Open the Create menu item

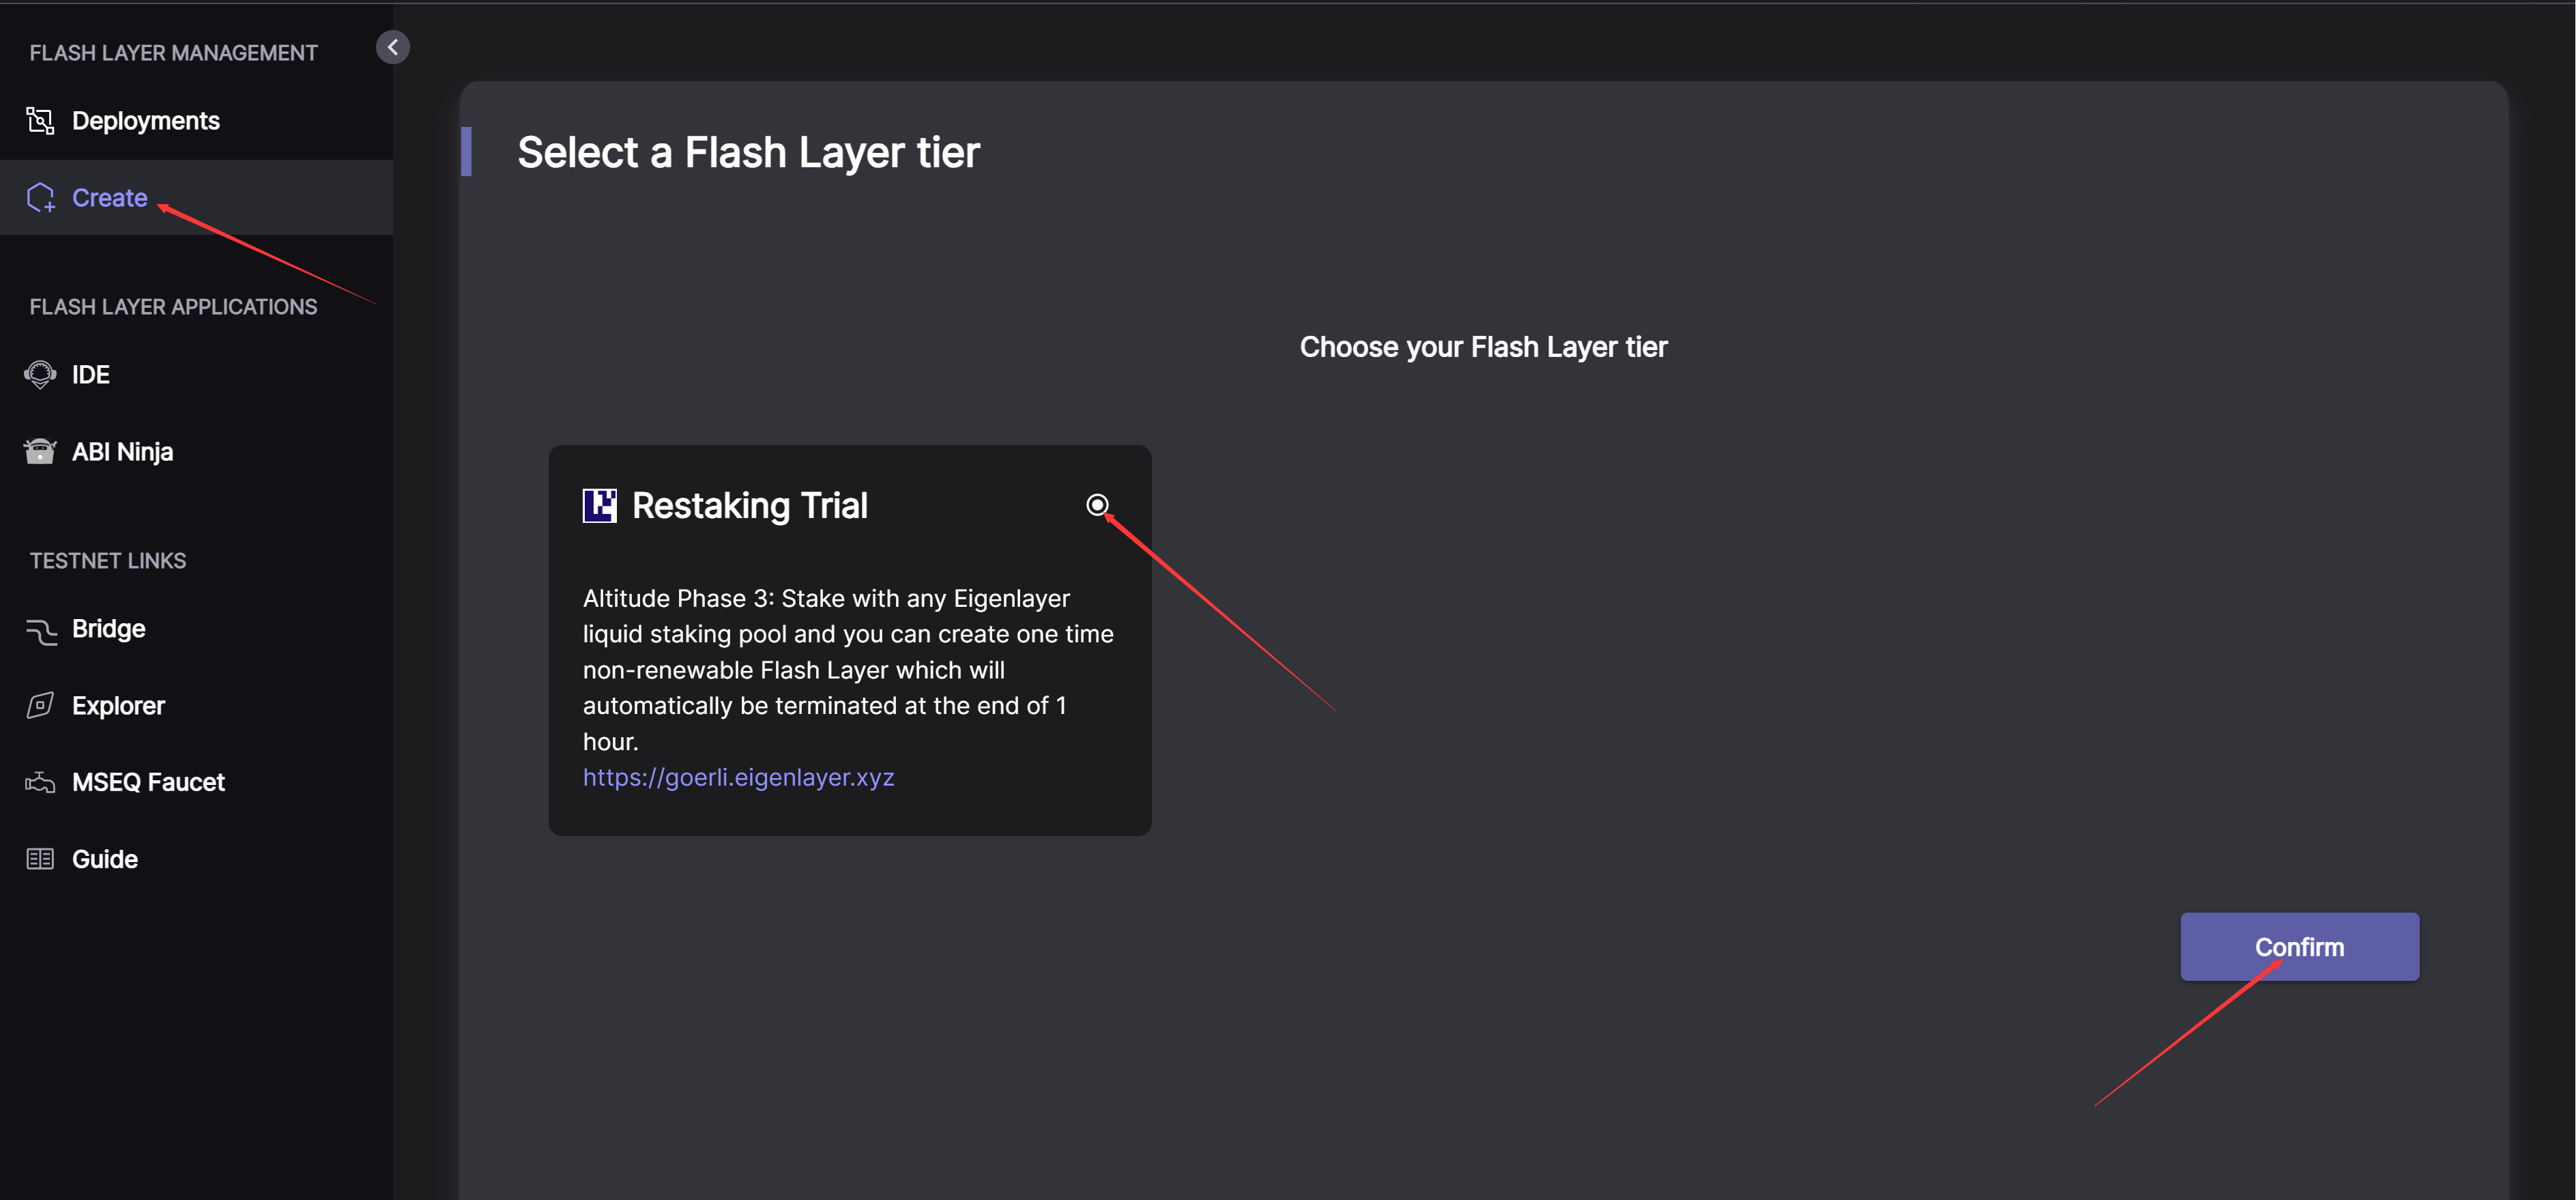[196, 198]
